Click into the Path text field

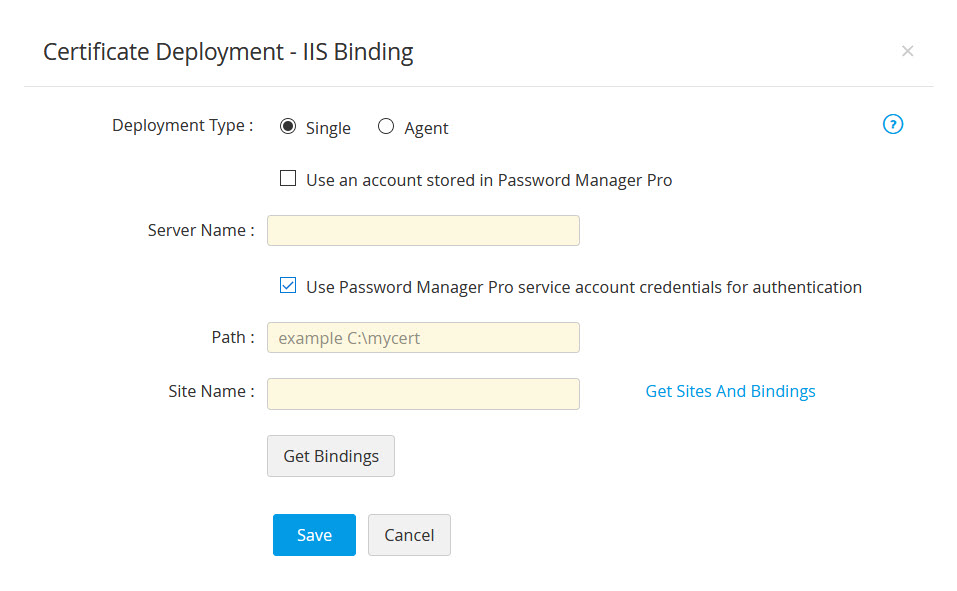(x=423, y=338)
